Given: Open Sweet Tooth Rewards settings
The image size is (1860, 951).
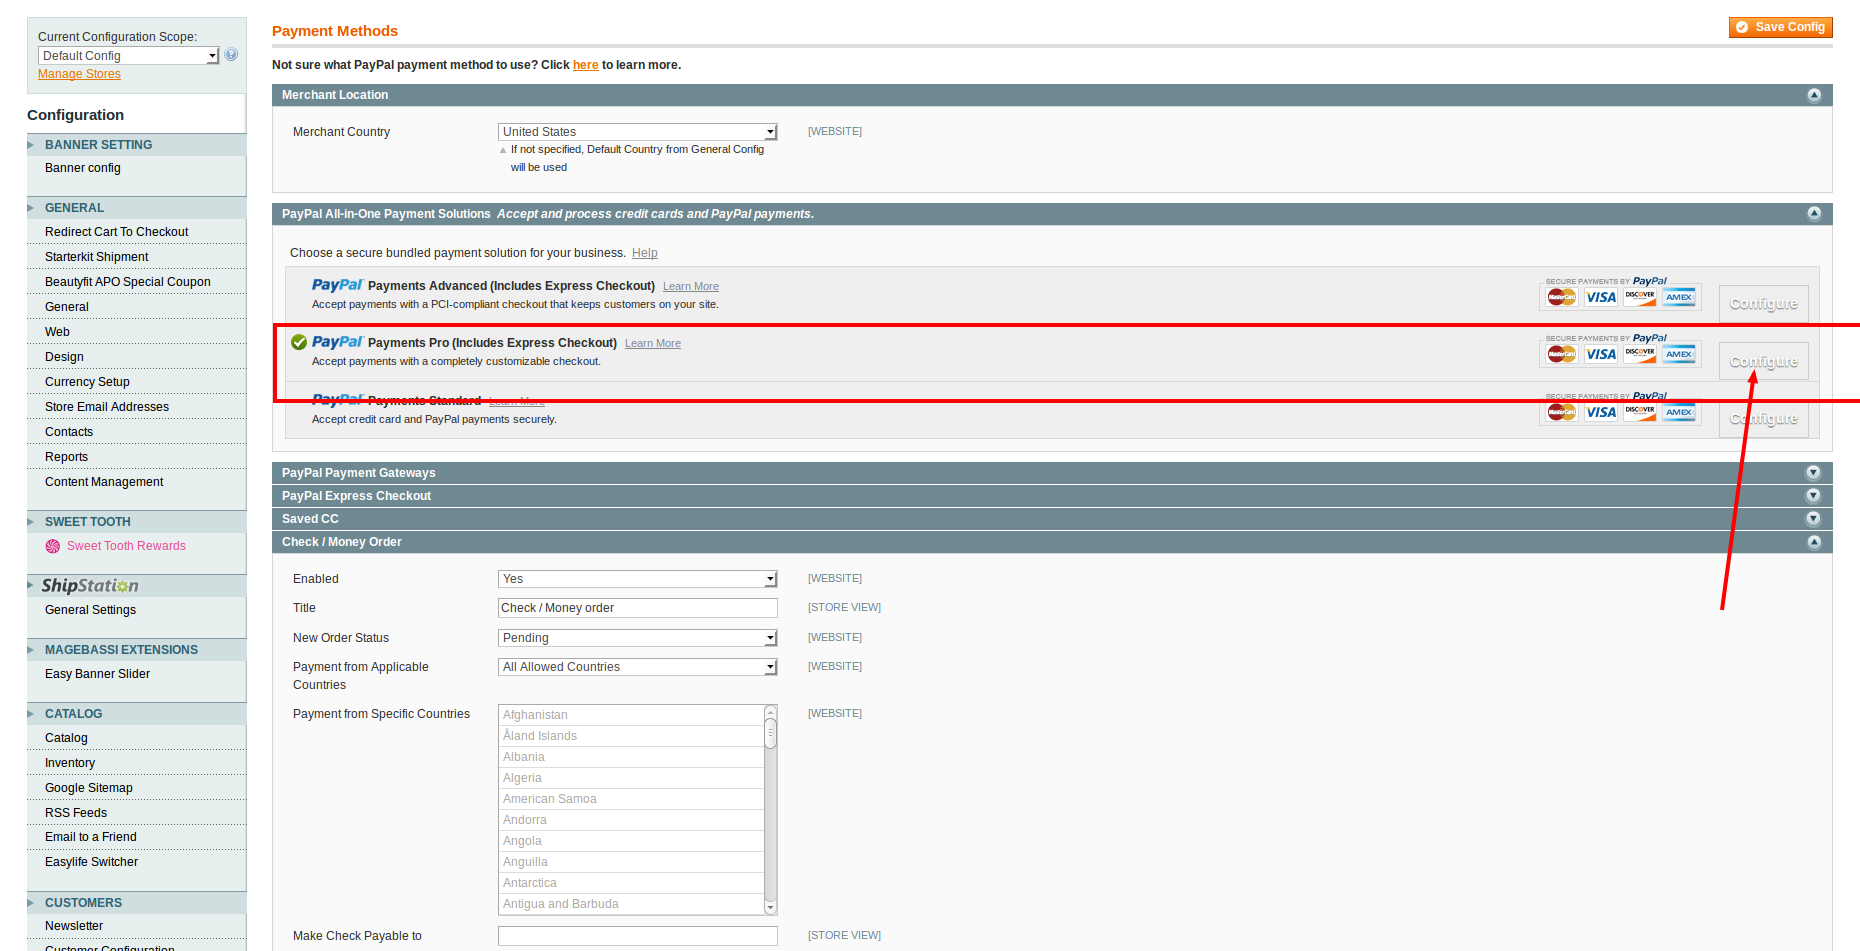Looking at the screenshot, I should [x=126, y=546].
